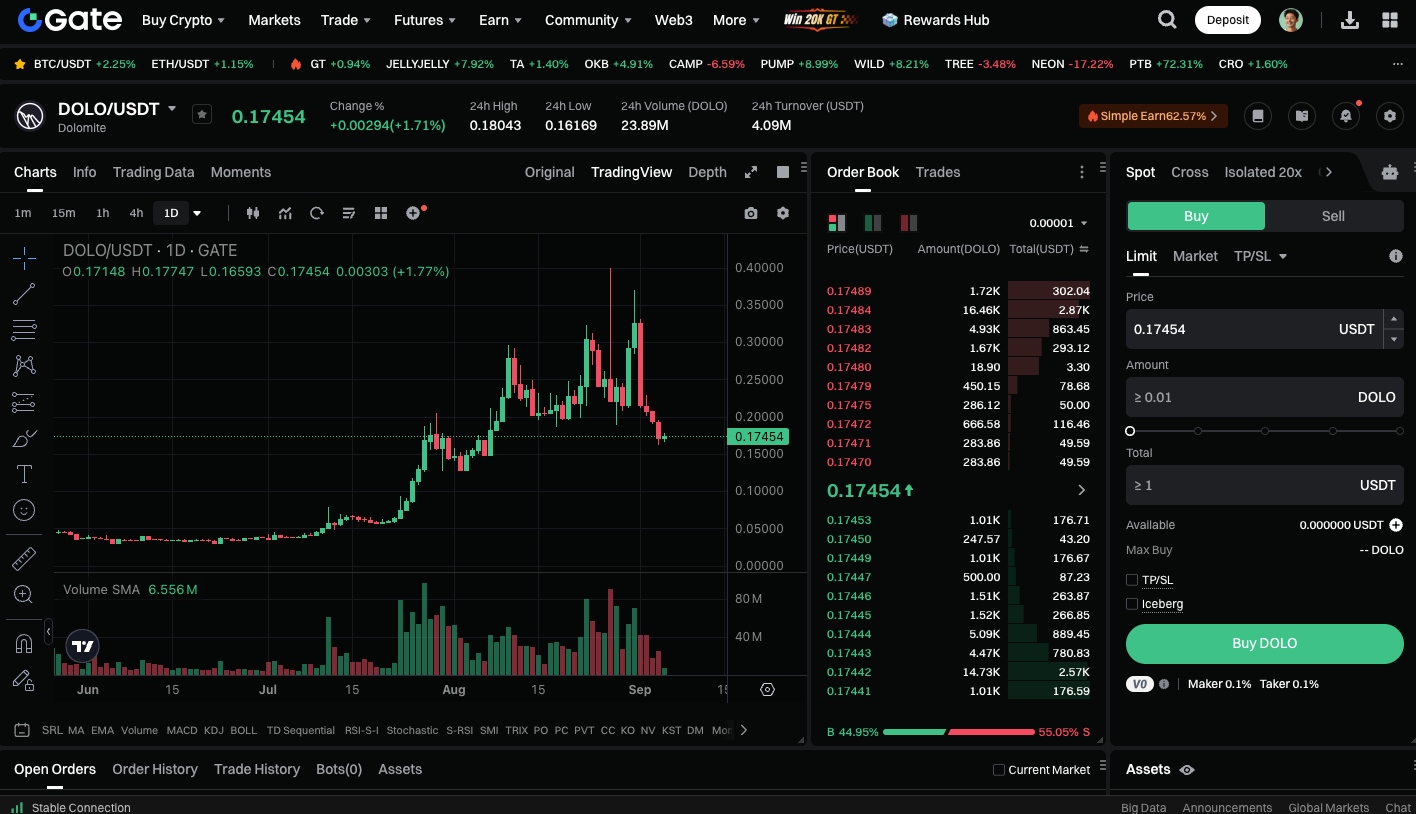Add funds with plus icon beside Available
The image size is (1416, 814).
pyautogui.click(x=1396, y=525)
